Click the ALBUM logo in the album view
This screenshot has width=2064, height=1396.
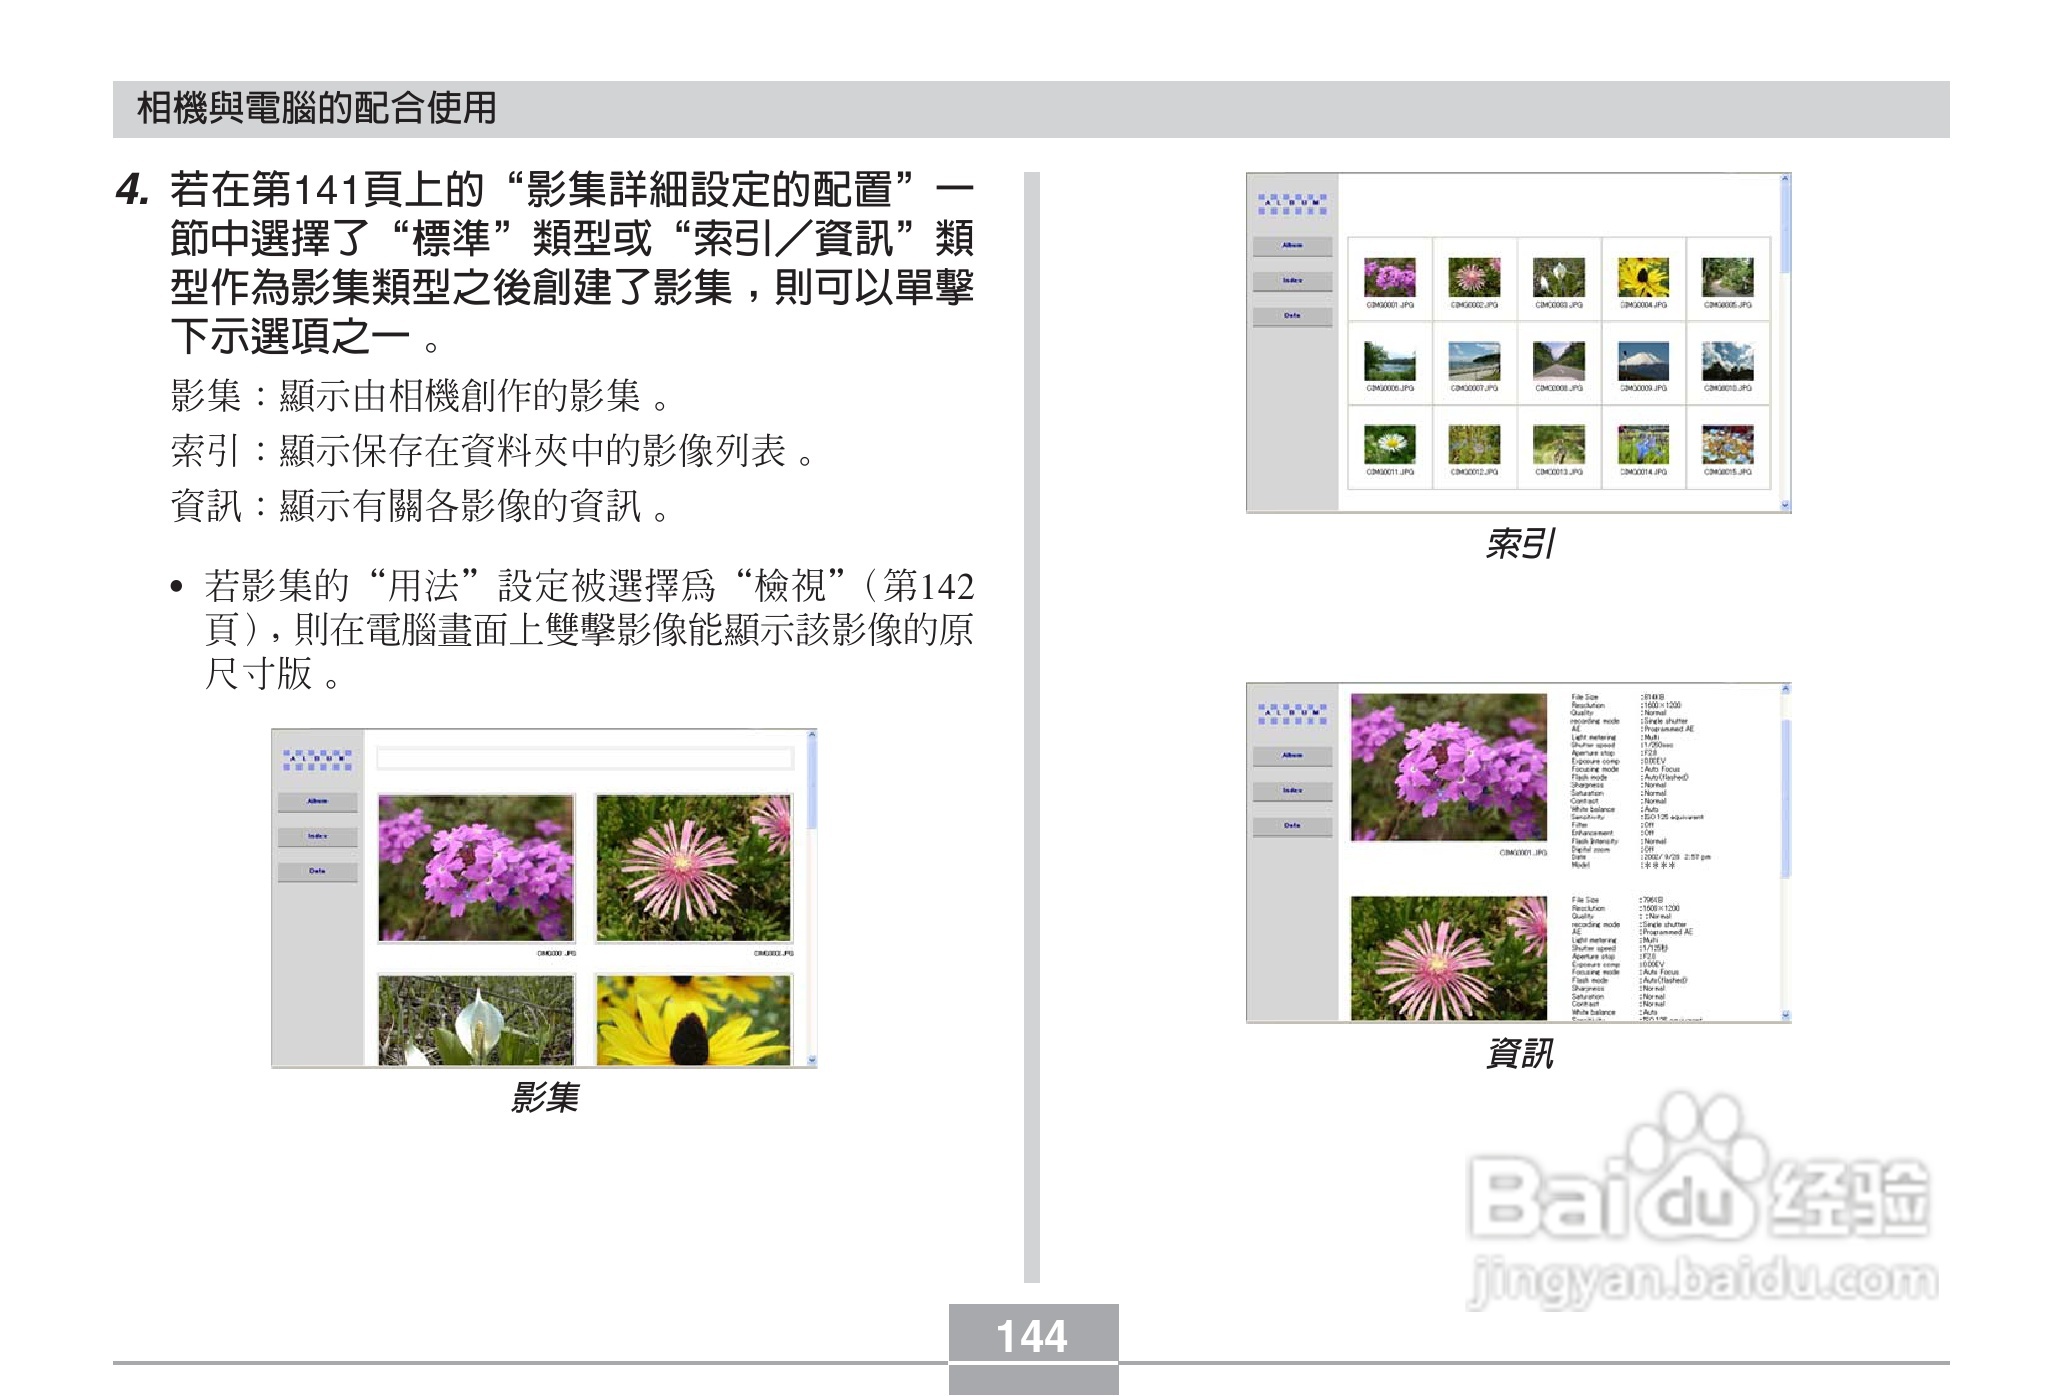pos(317,760)
